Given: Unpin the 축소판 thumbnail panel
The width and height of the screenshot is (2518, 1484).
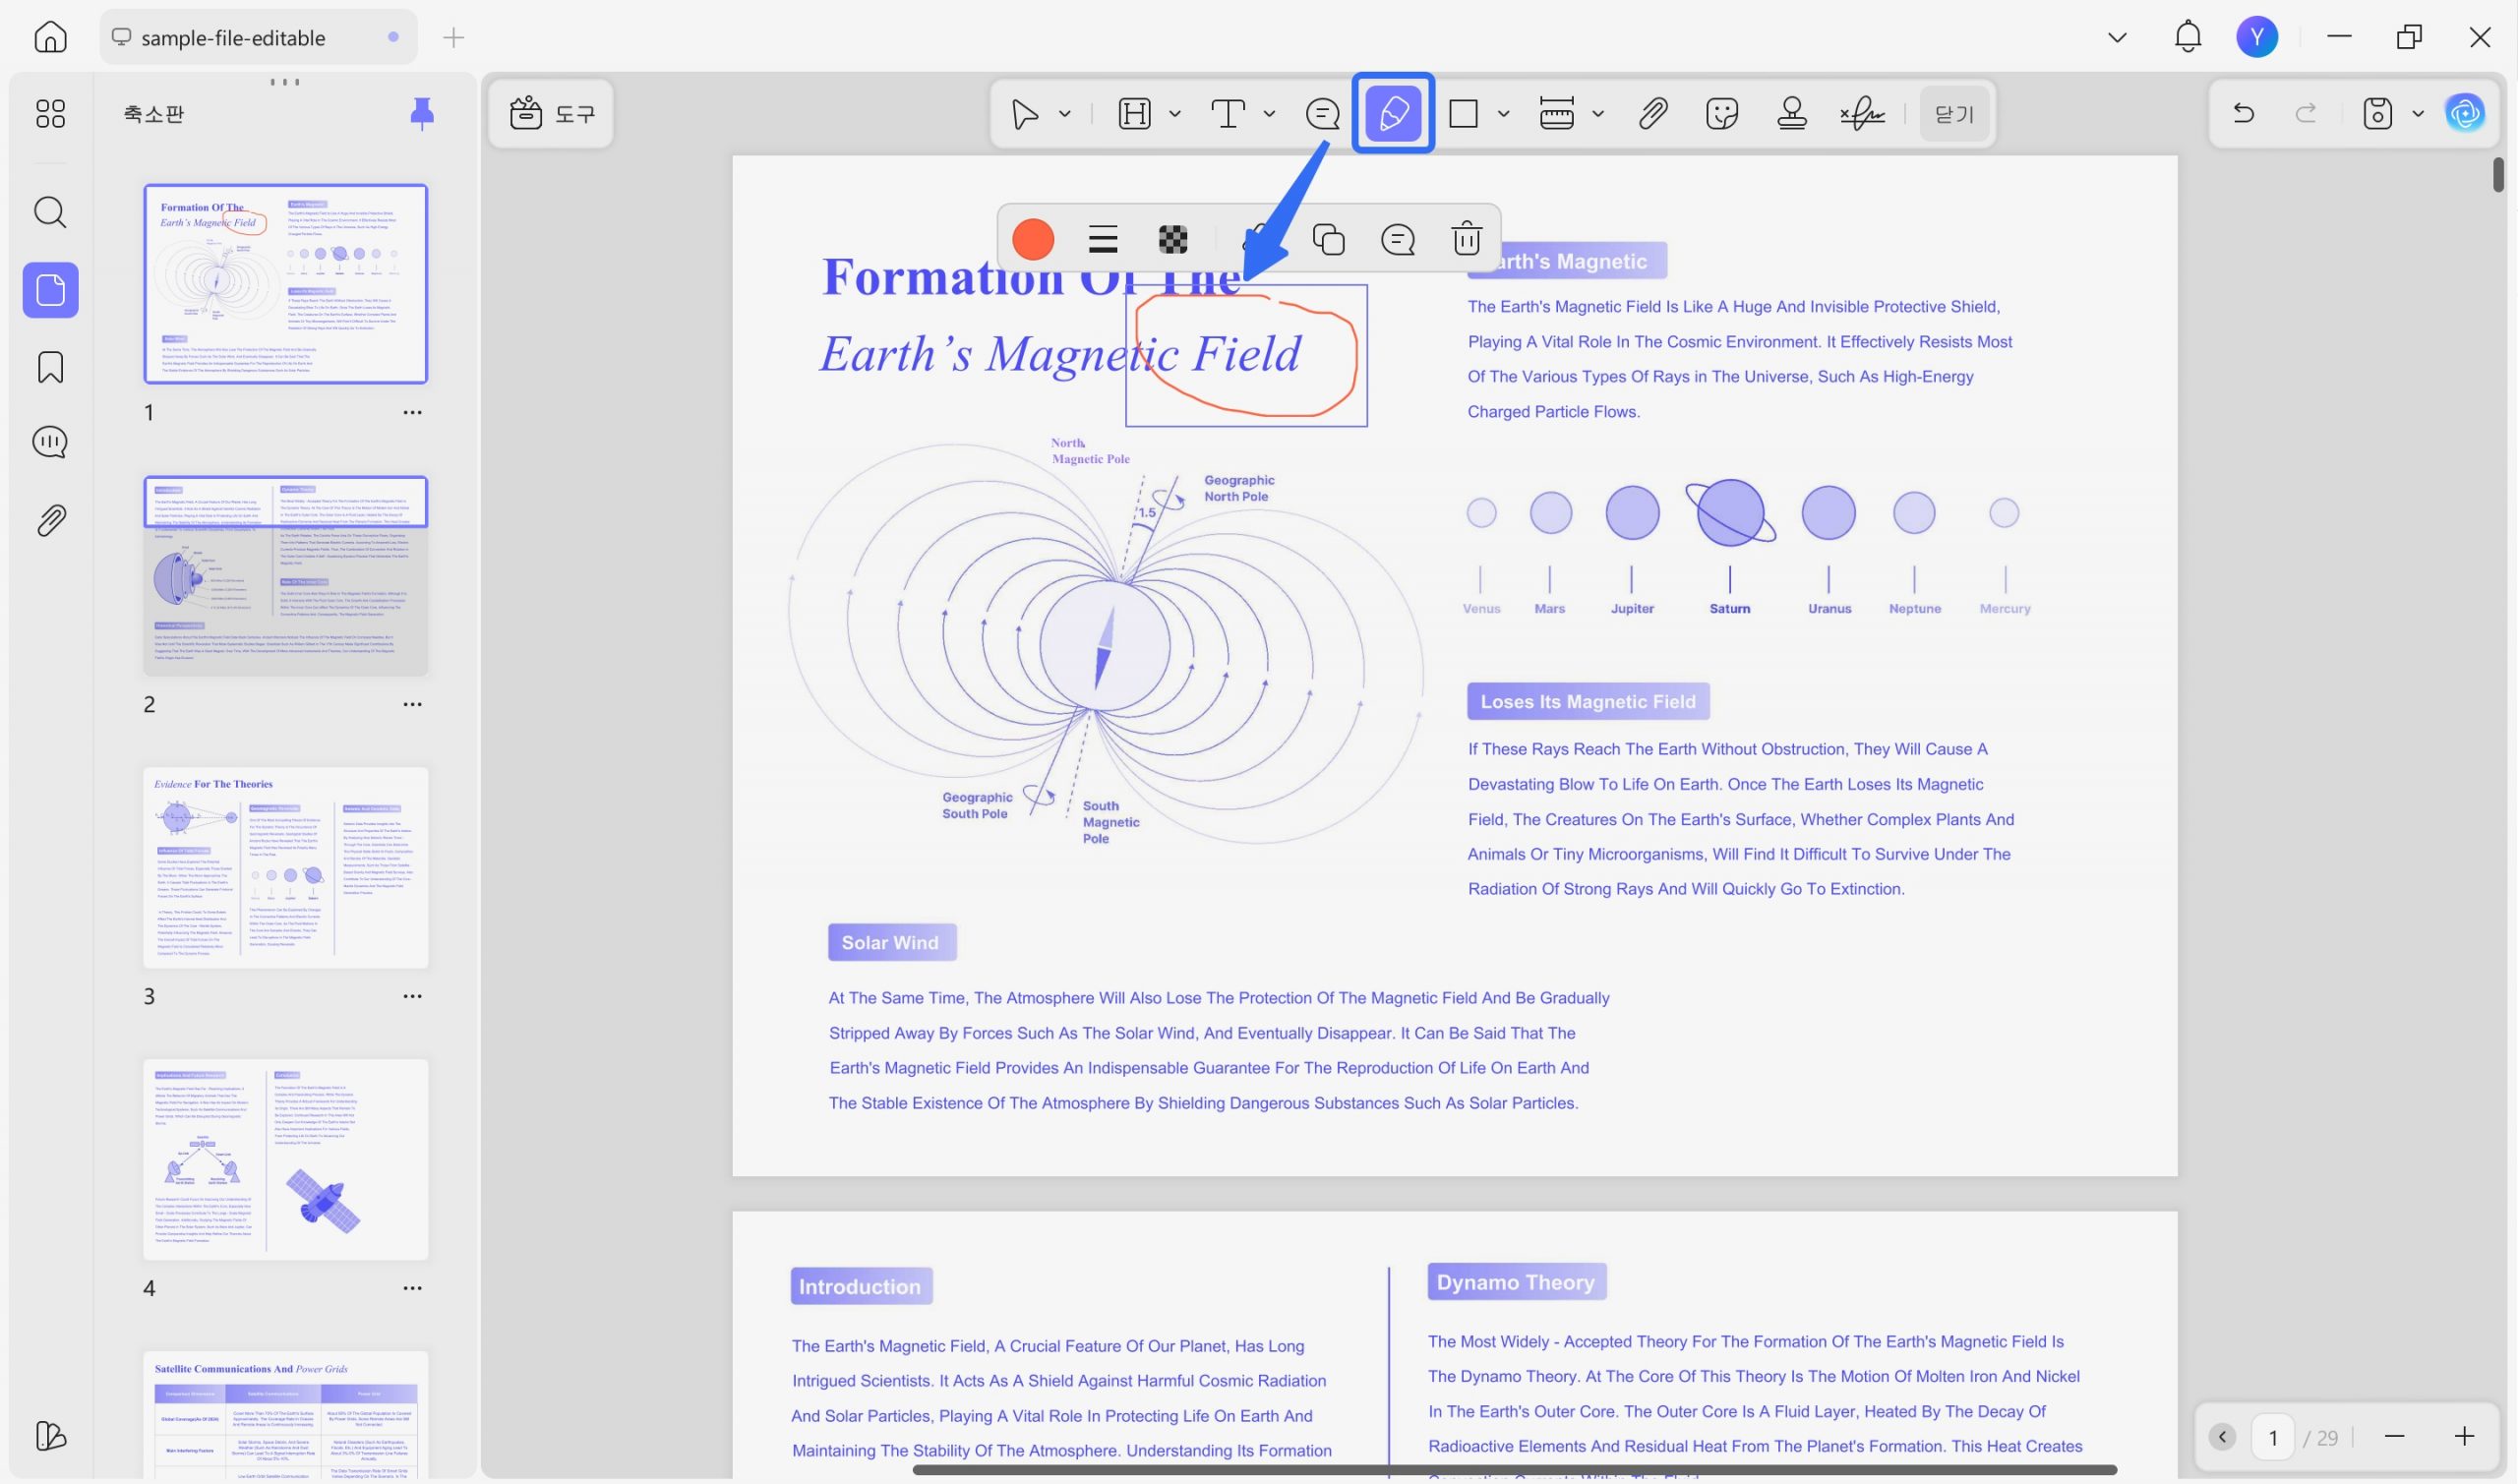Looking at the screenshot, I should tap(422, 113).
